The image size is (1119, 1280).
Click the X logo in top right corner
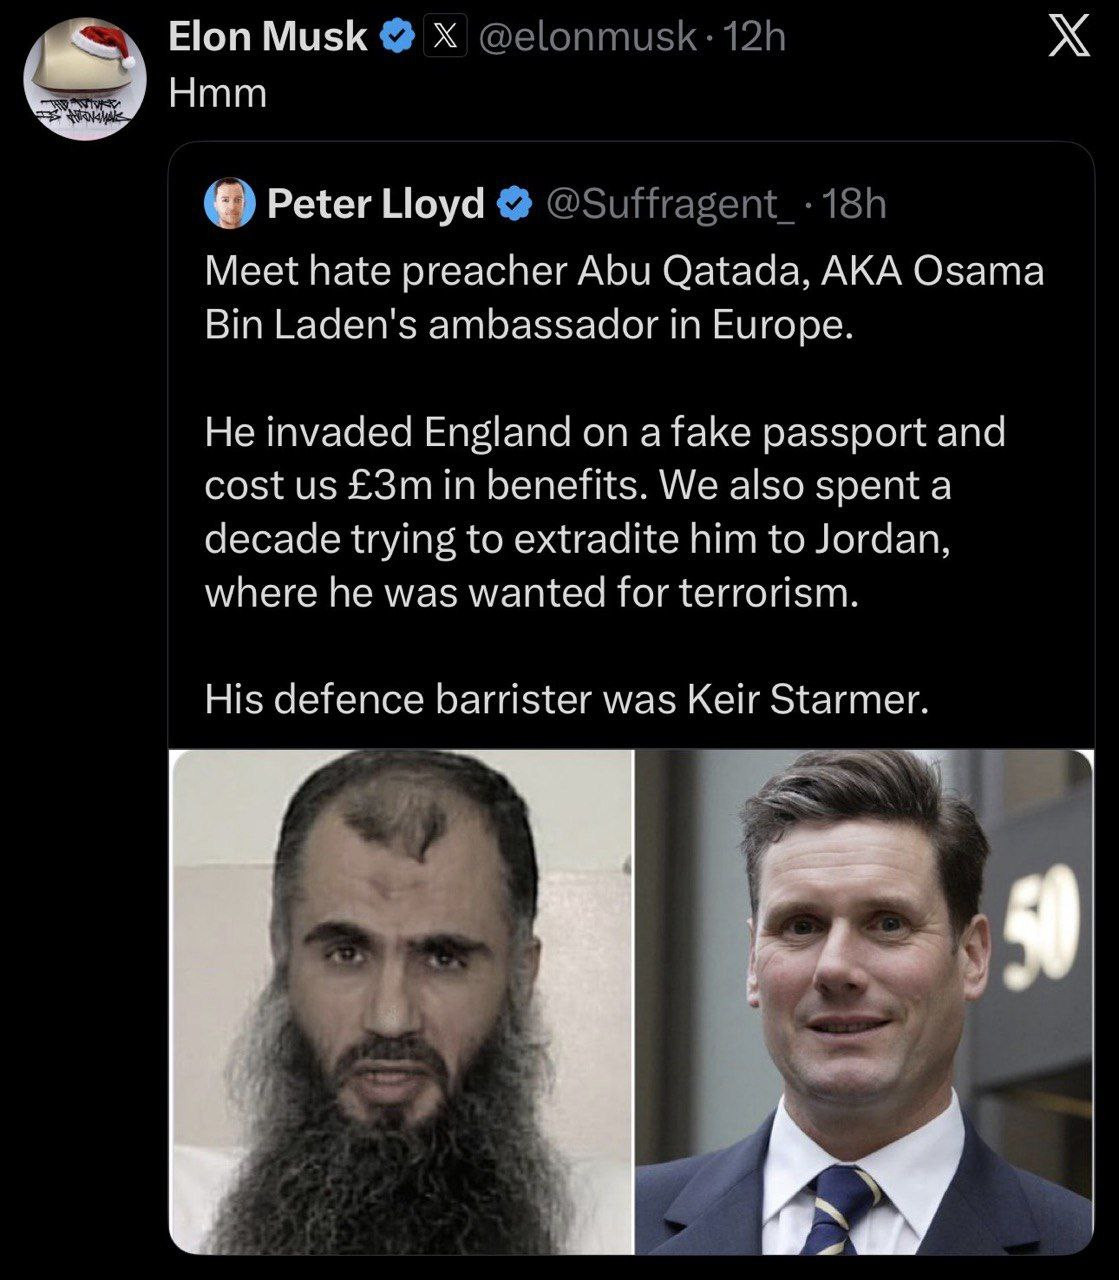[x=1067, y=40]
